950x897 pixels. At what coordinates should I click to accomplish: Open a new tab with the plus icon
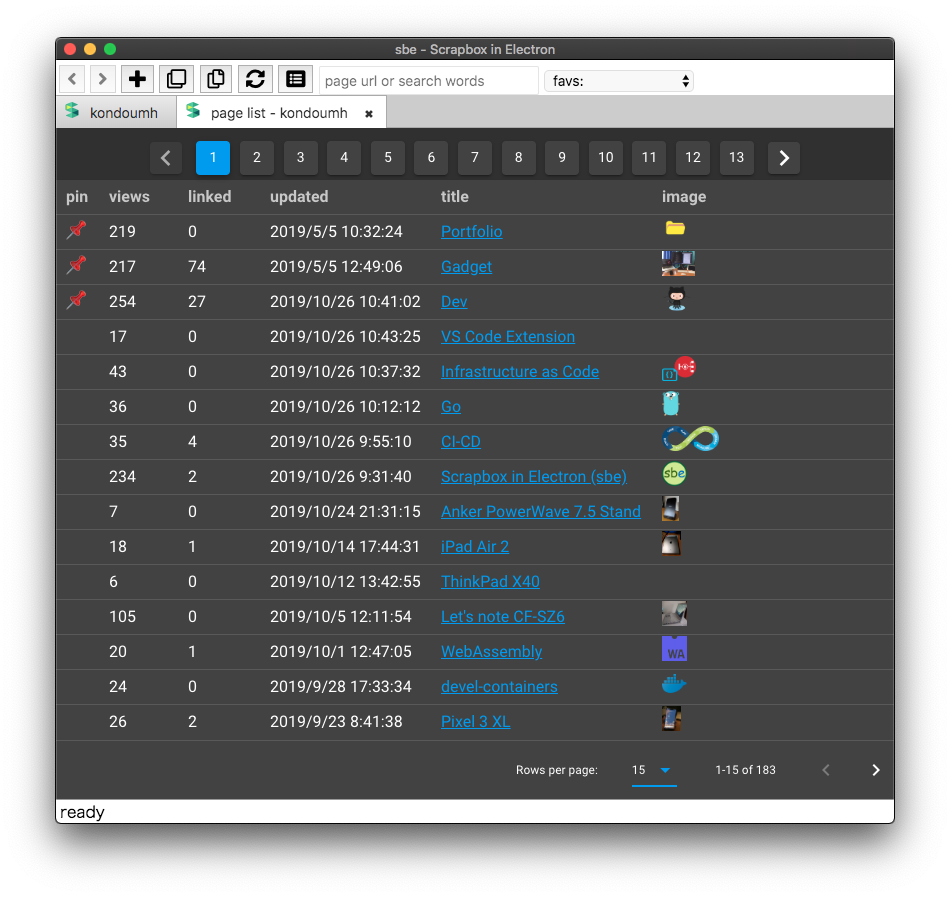coord(137,79)
